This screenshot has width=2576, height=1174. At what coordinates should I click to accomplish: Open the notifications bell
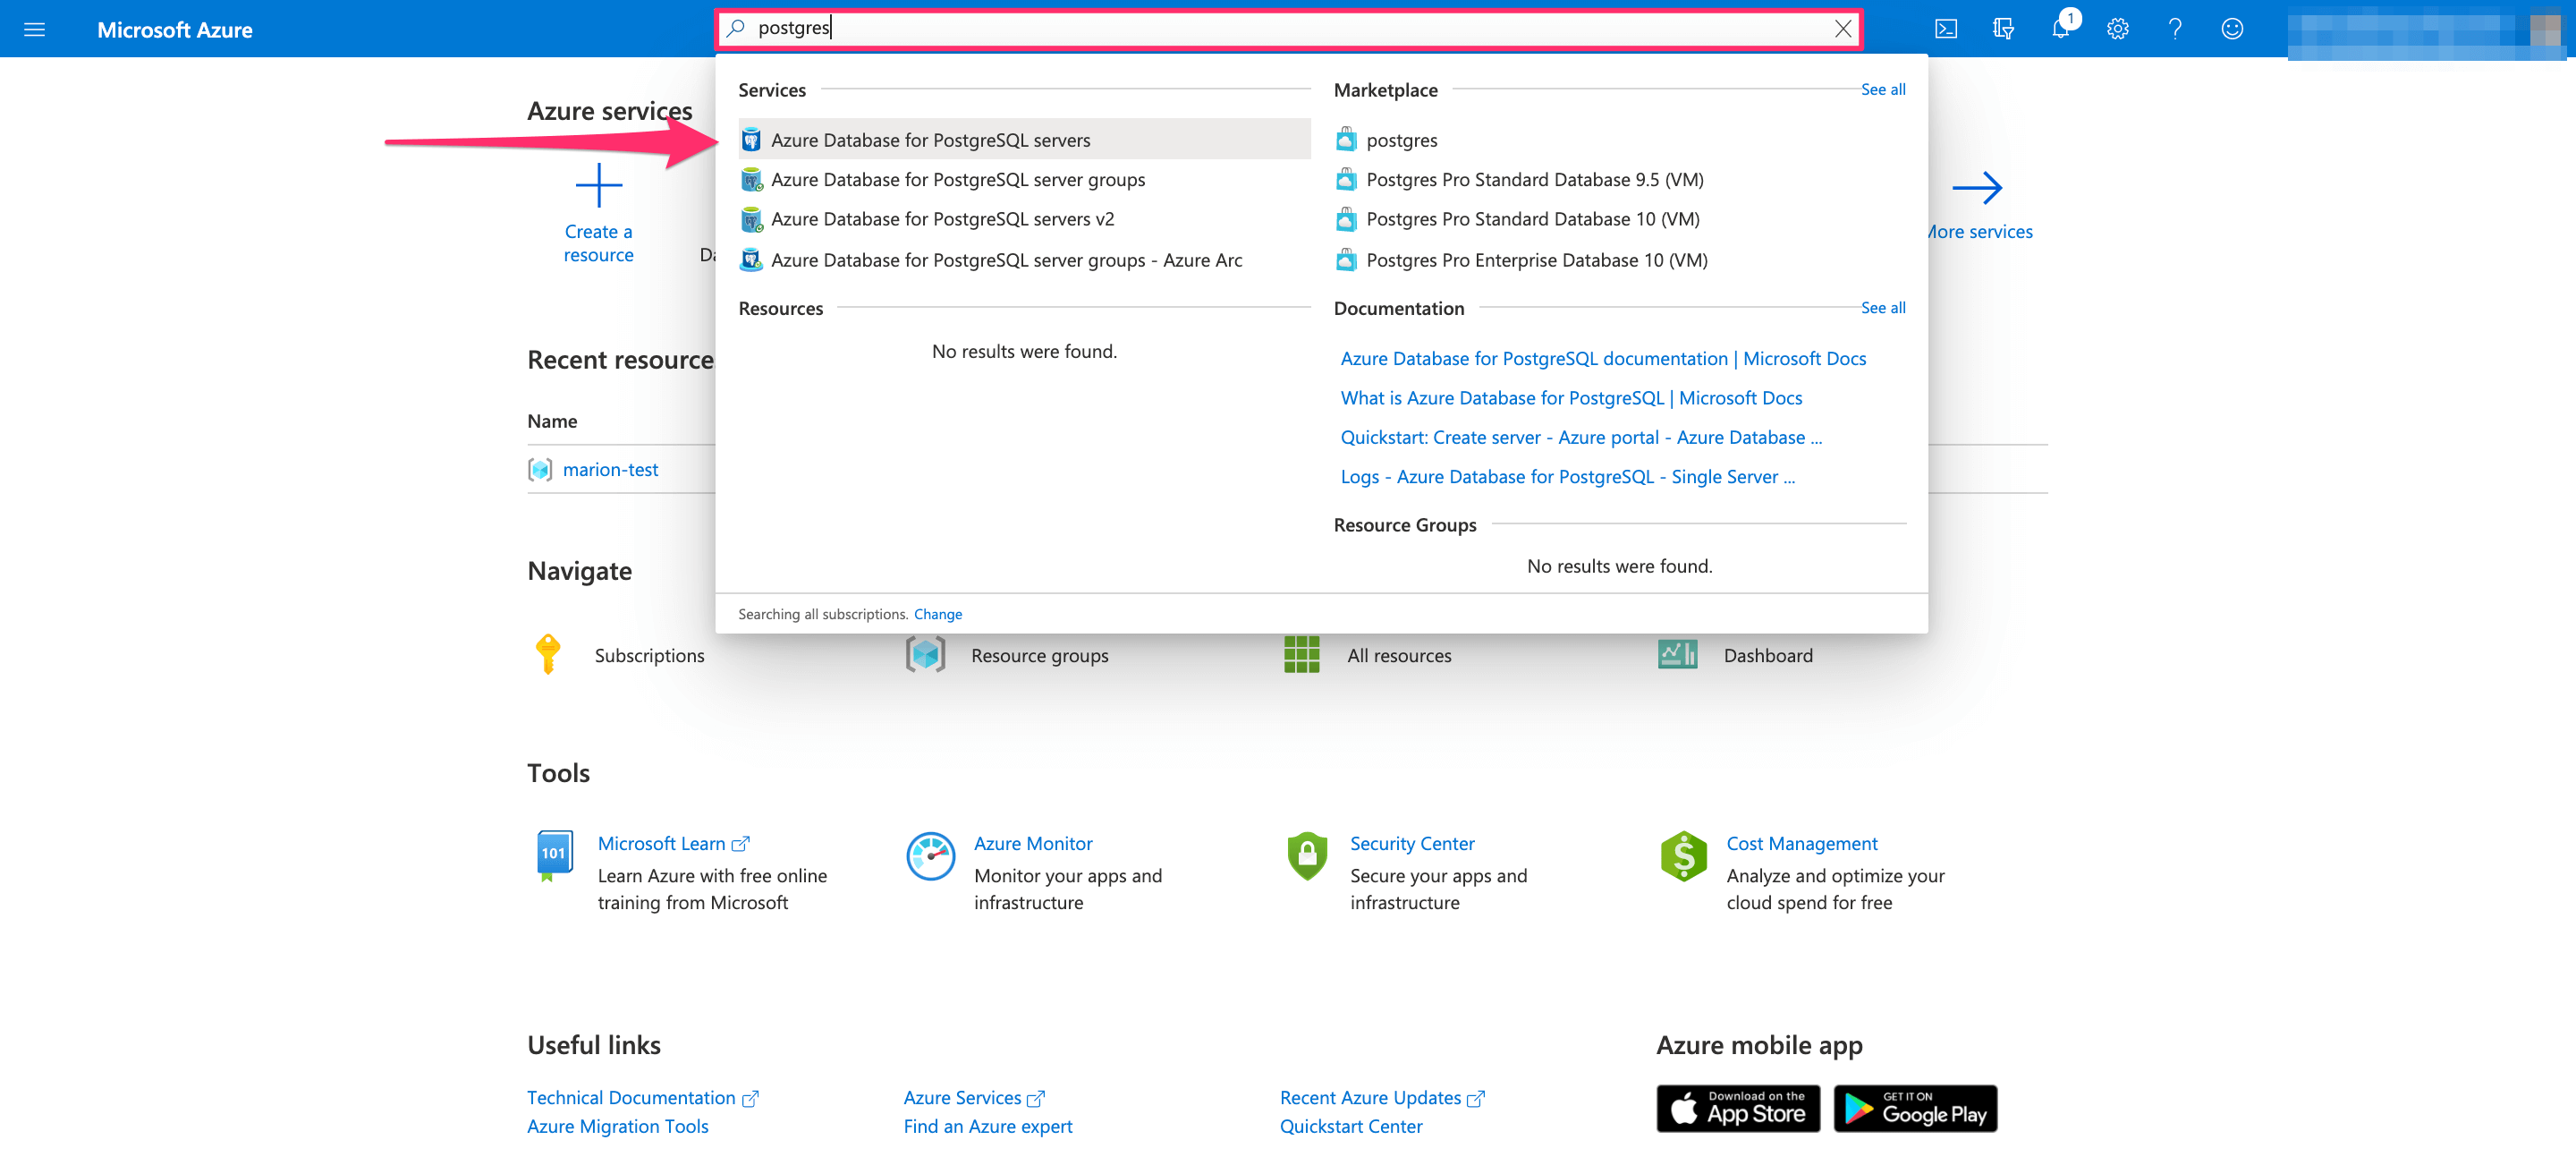[x=2059, y=29]
